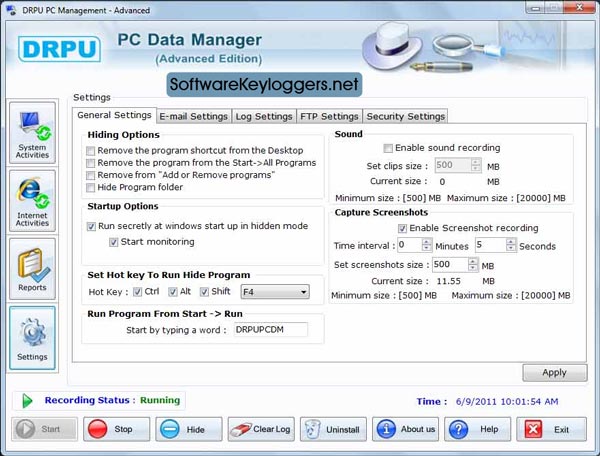Click the Minutes time interval field

point(410,245)
